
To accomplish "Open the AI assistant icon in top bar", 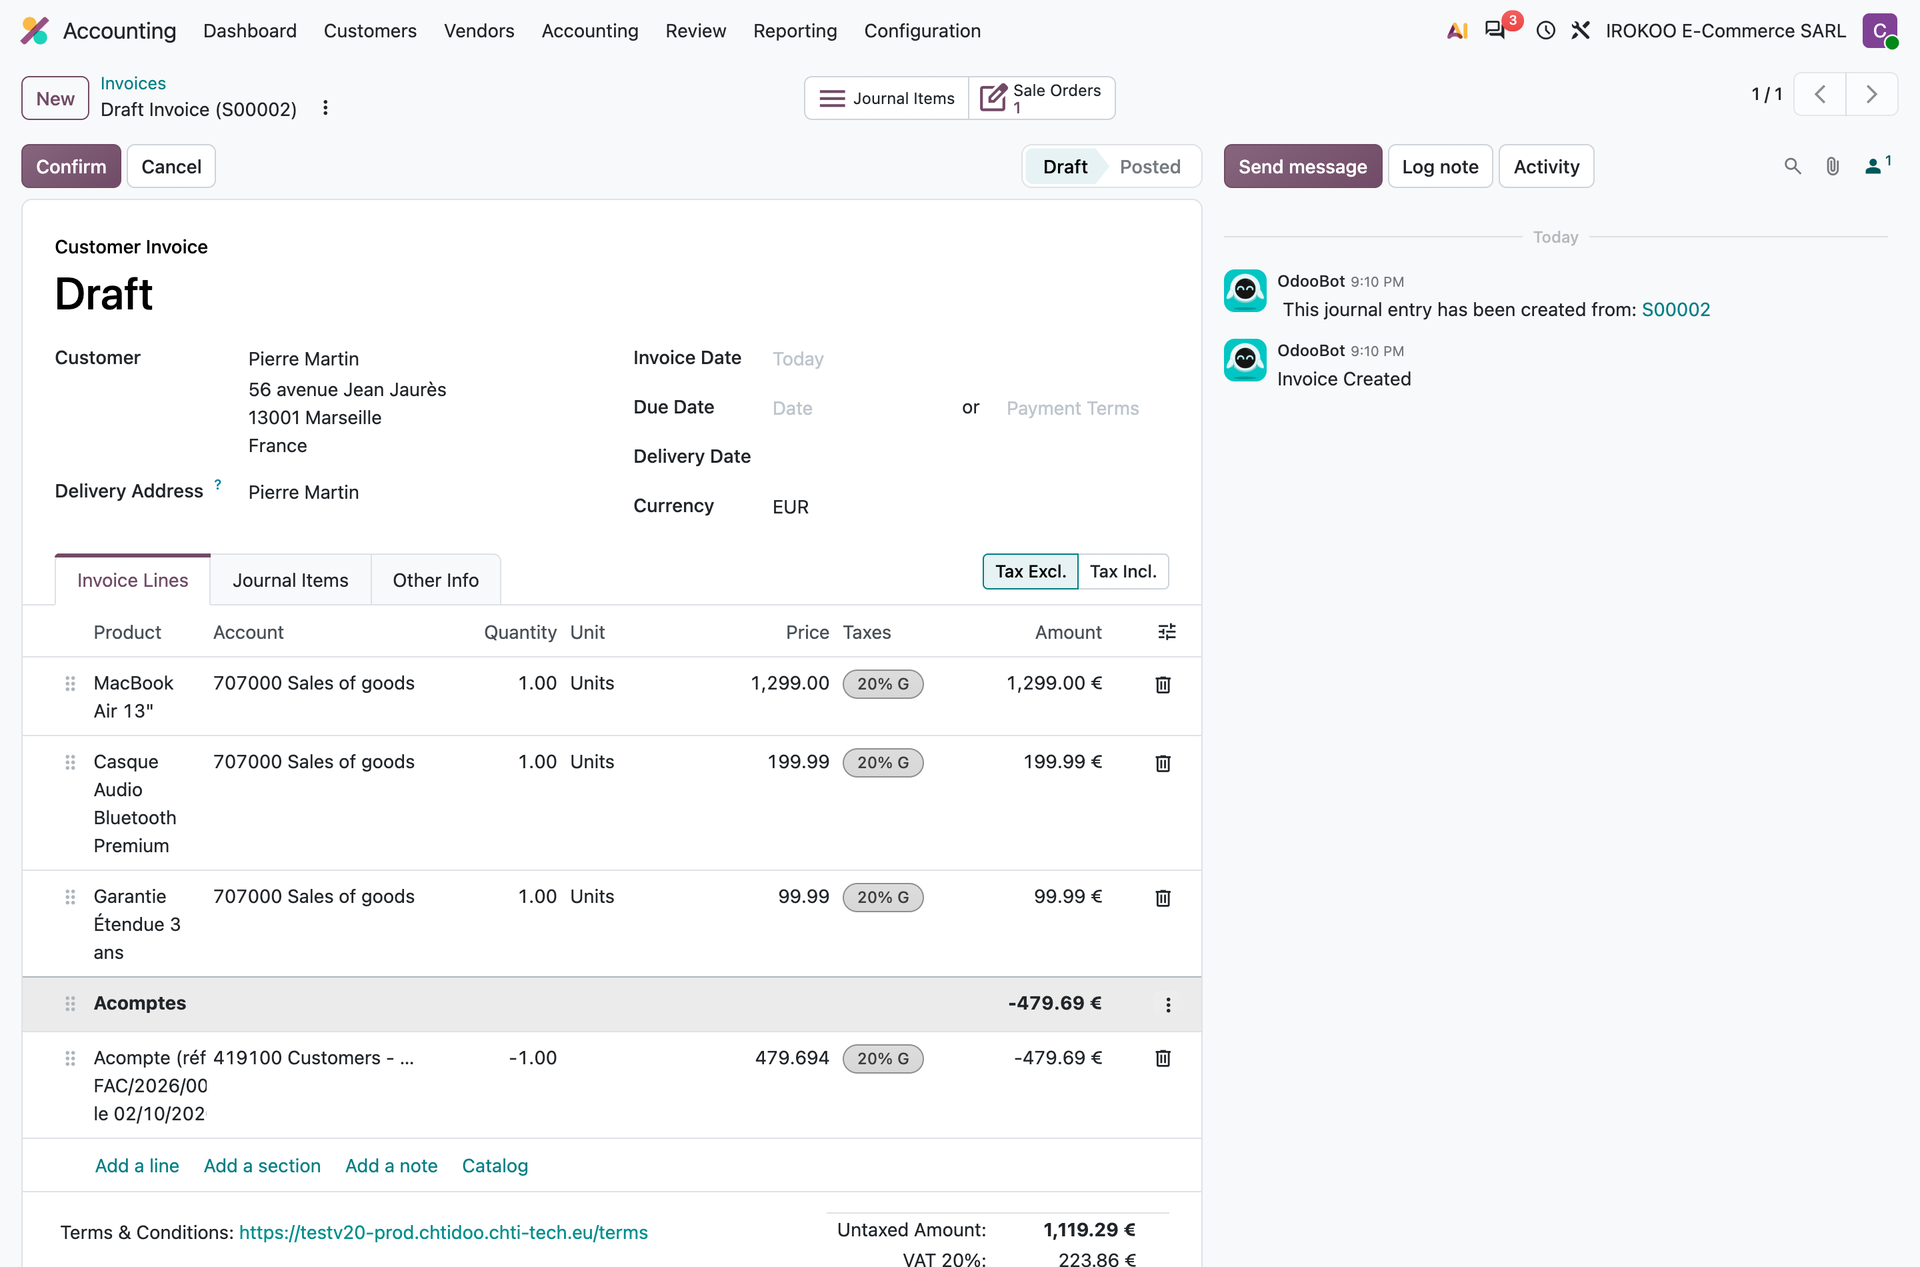I will tap(1457, 31).
